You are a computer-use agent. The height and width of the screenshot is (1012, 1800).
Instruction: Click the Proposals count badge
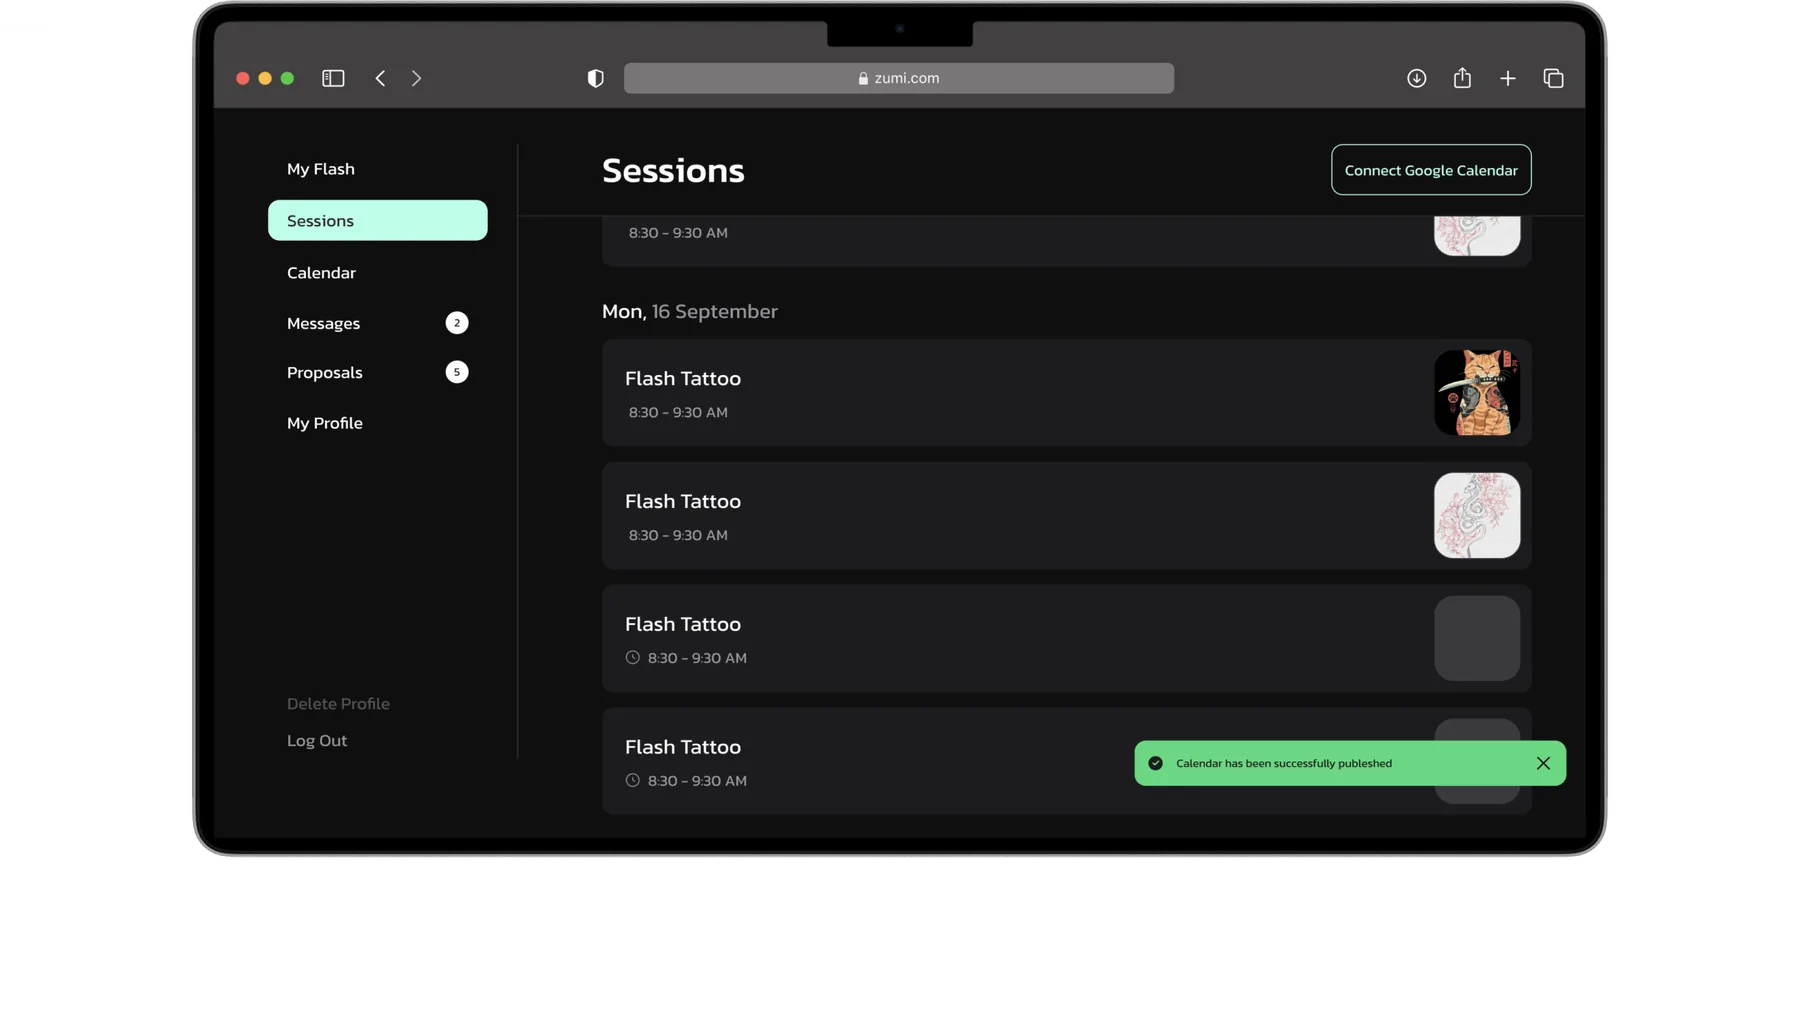(x=457, y=372)
